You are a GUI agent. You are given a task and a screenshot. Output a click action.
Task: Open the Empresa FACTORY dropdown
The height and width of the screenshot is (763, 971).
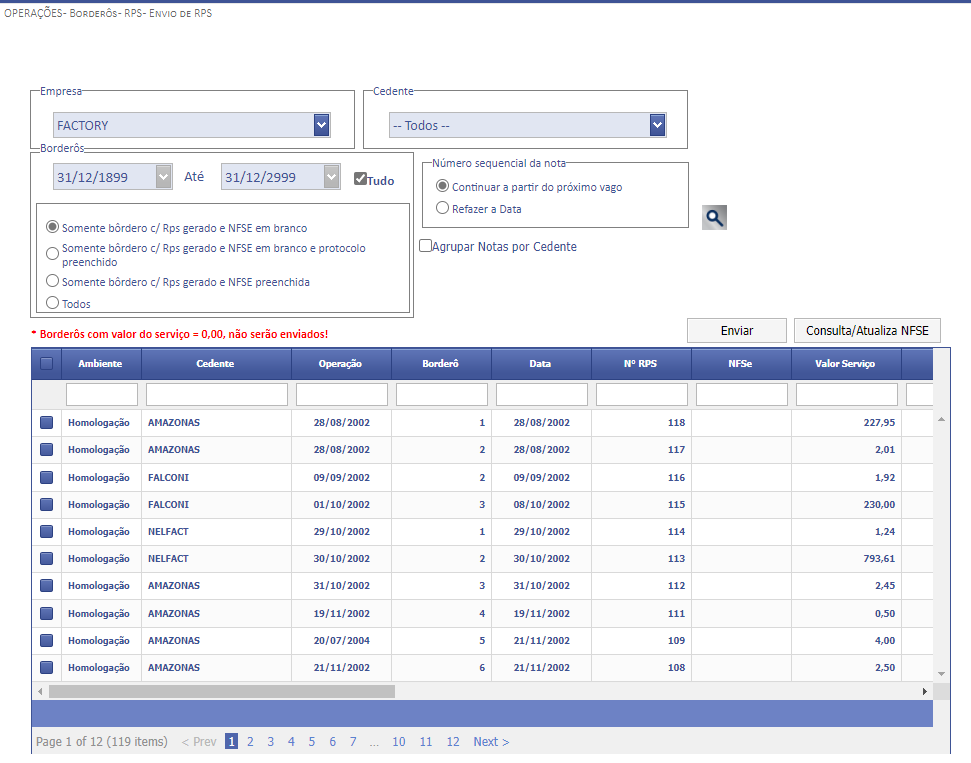pyautogui.click(x=321, y=125)
